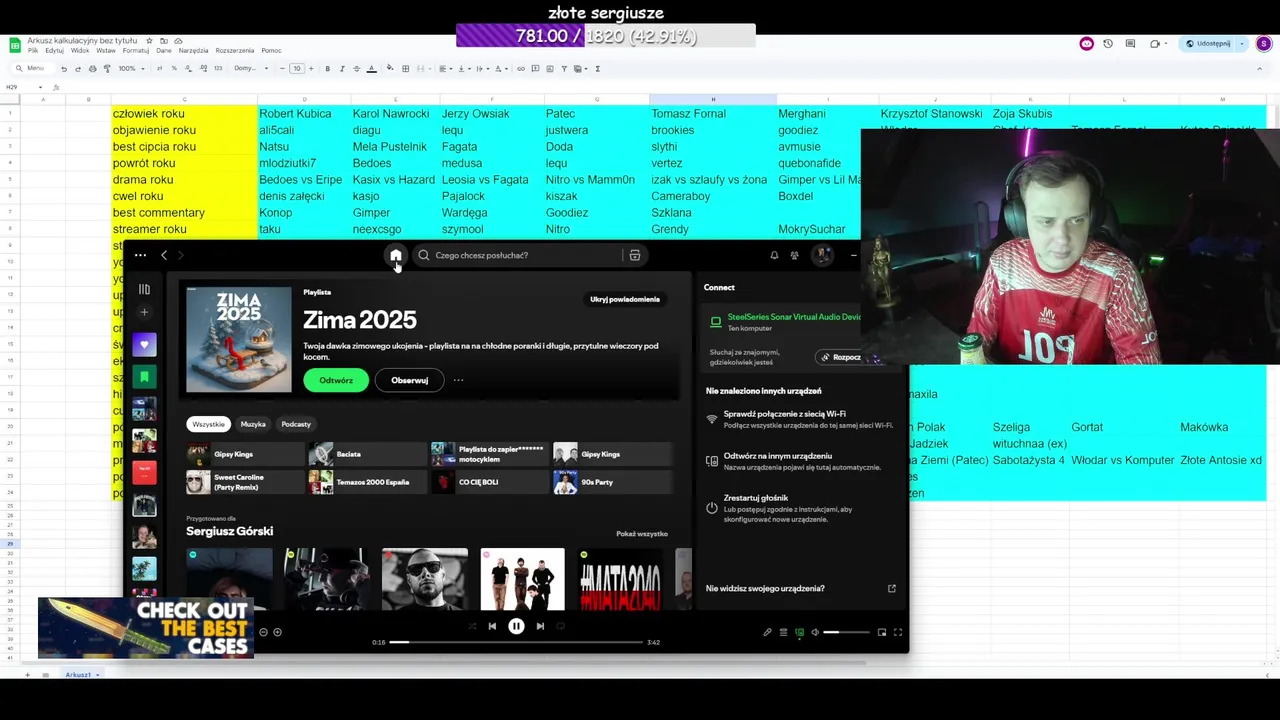
Task: Skip to next track in Spotify
Action: pos(540,626)
